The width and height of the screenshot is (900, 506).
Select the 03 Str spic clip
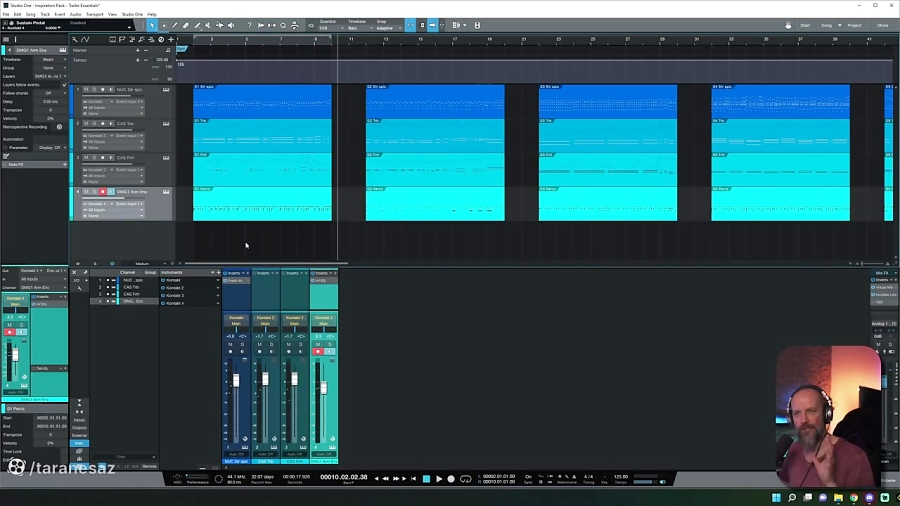coord(608,100)
